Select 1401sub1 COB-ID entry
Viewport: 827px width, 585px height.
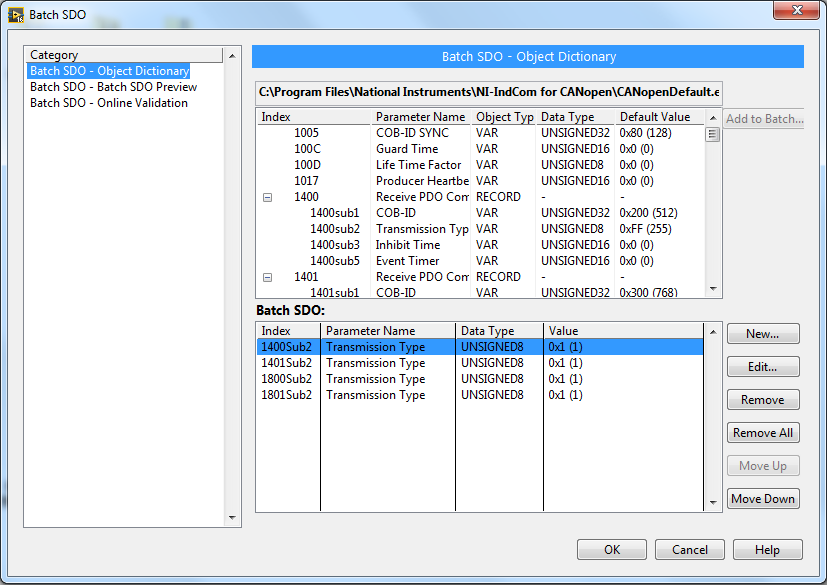pos(480,292)
